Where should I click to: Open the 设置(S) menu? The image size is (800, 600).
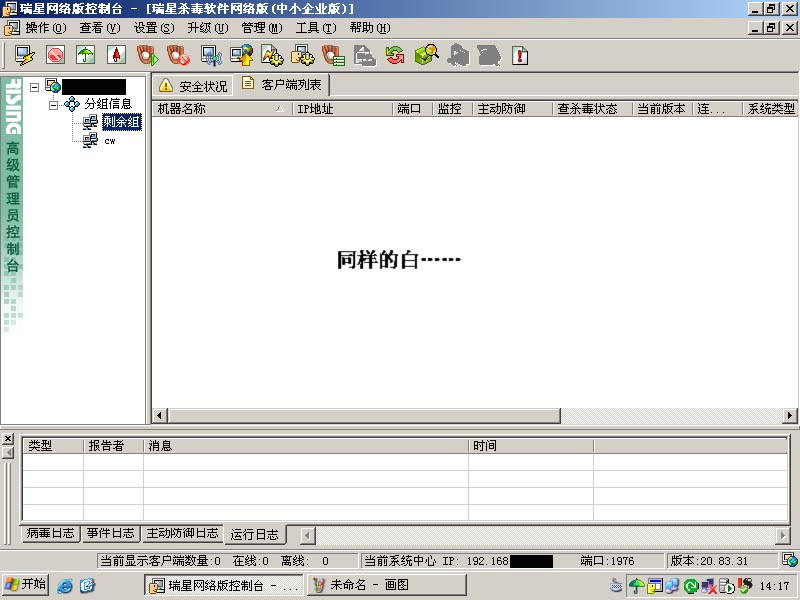click(x=154, y=28)
